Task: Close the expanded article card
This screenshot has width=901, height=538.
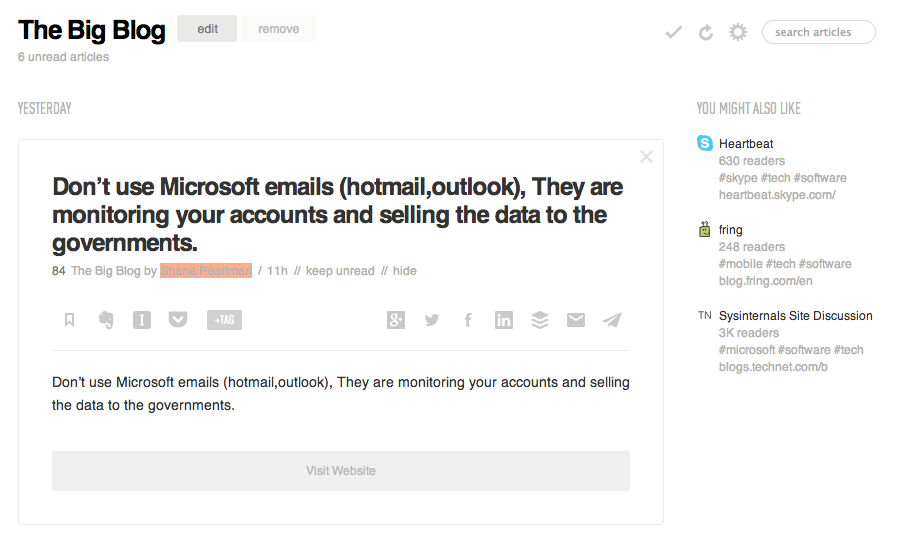Action: pos(646,156)
